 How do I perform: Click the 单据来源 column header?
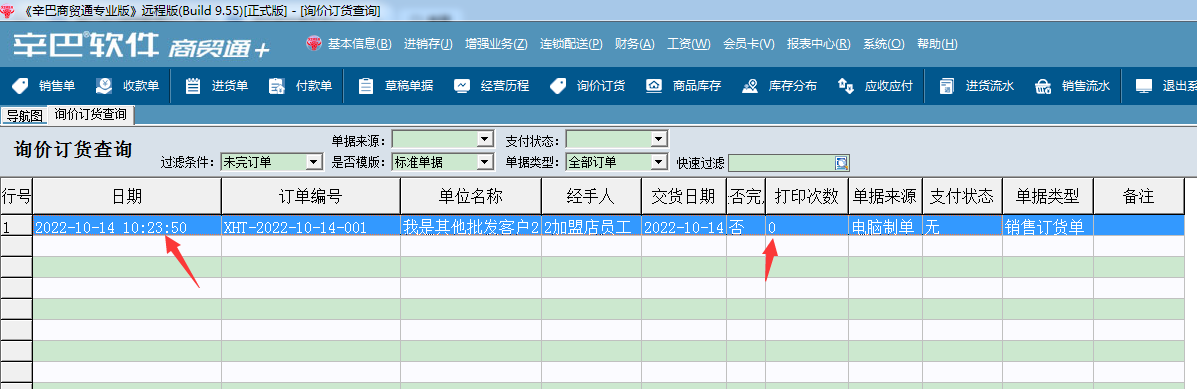pyautogui.click(x=886, y=197)
